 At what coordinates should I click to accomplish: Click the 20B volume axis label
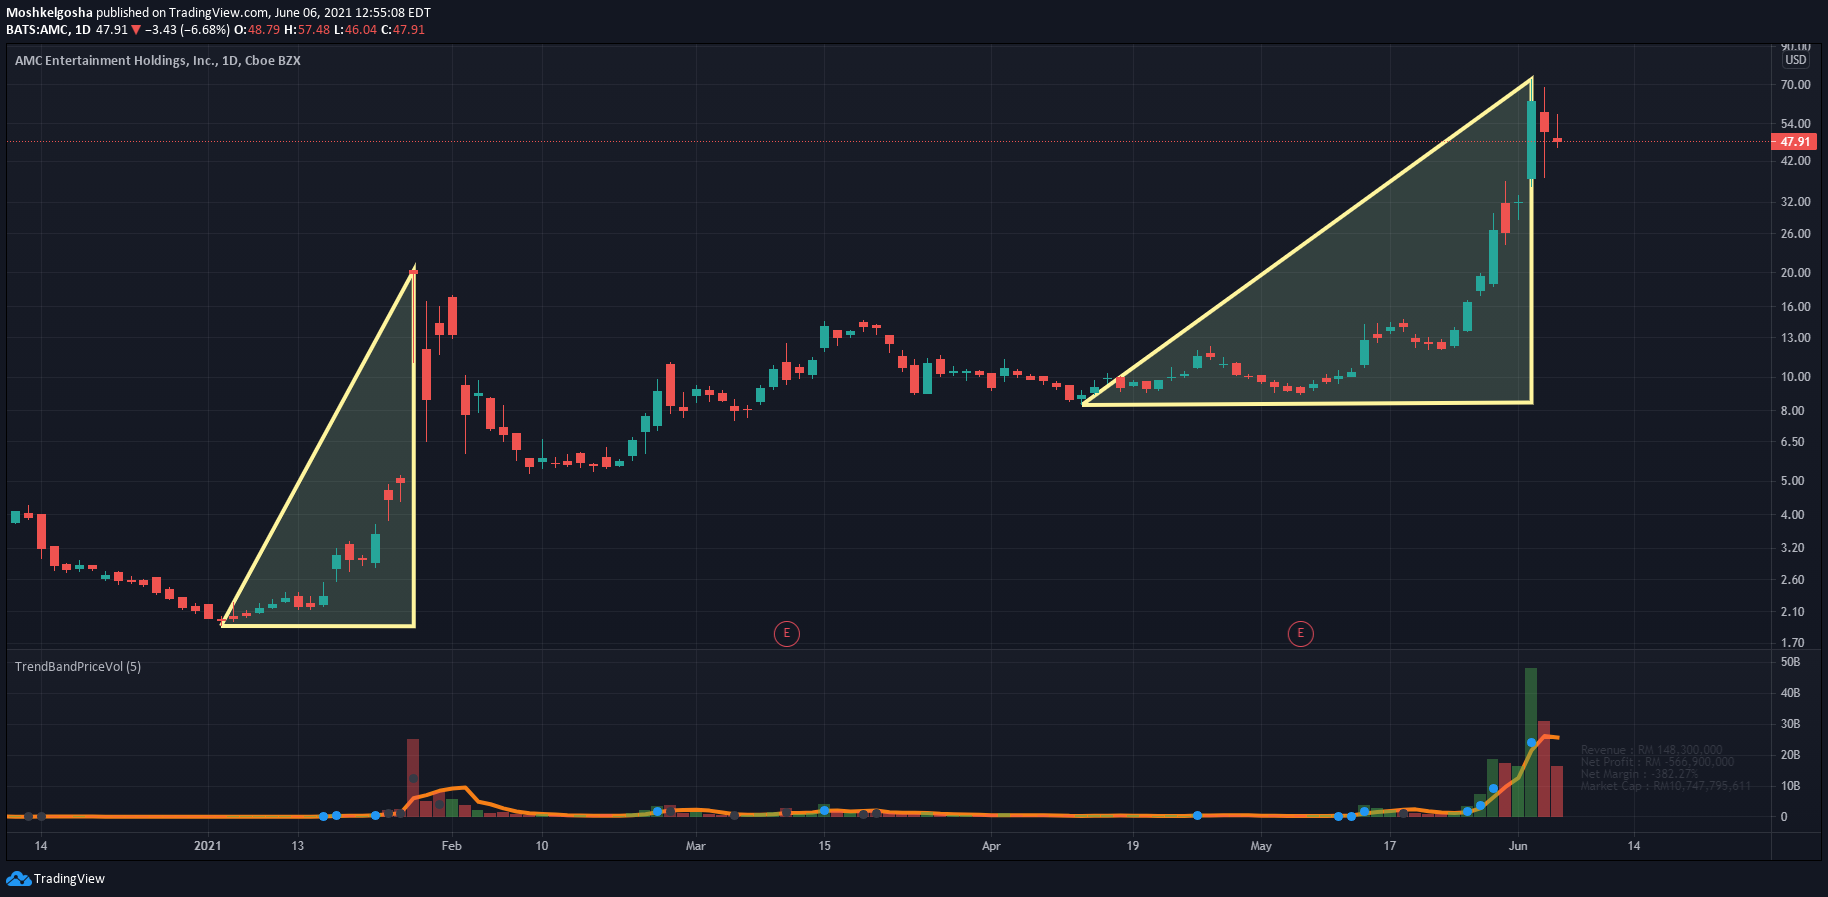1790,755
